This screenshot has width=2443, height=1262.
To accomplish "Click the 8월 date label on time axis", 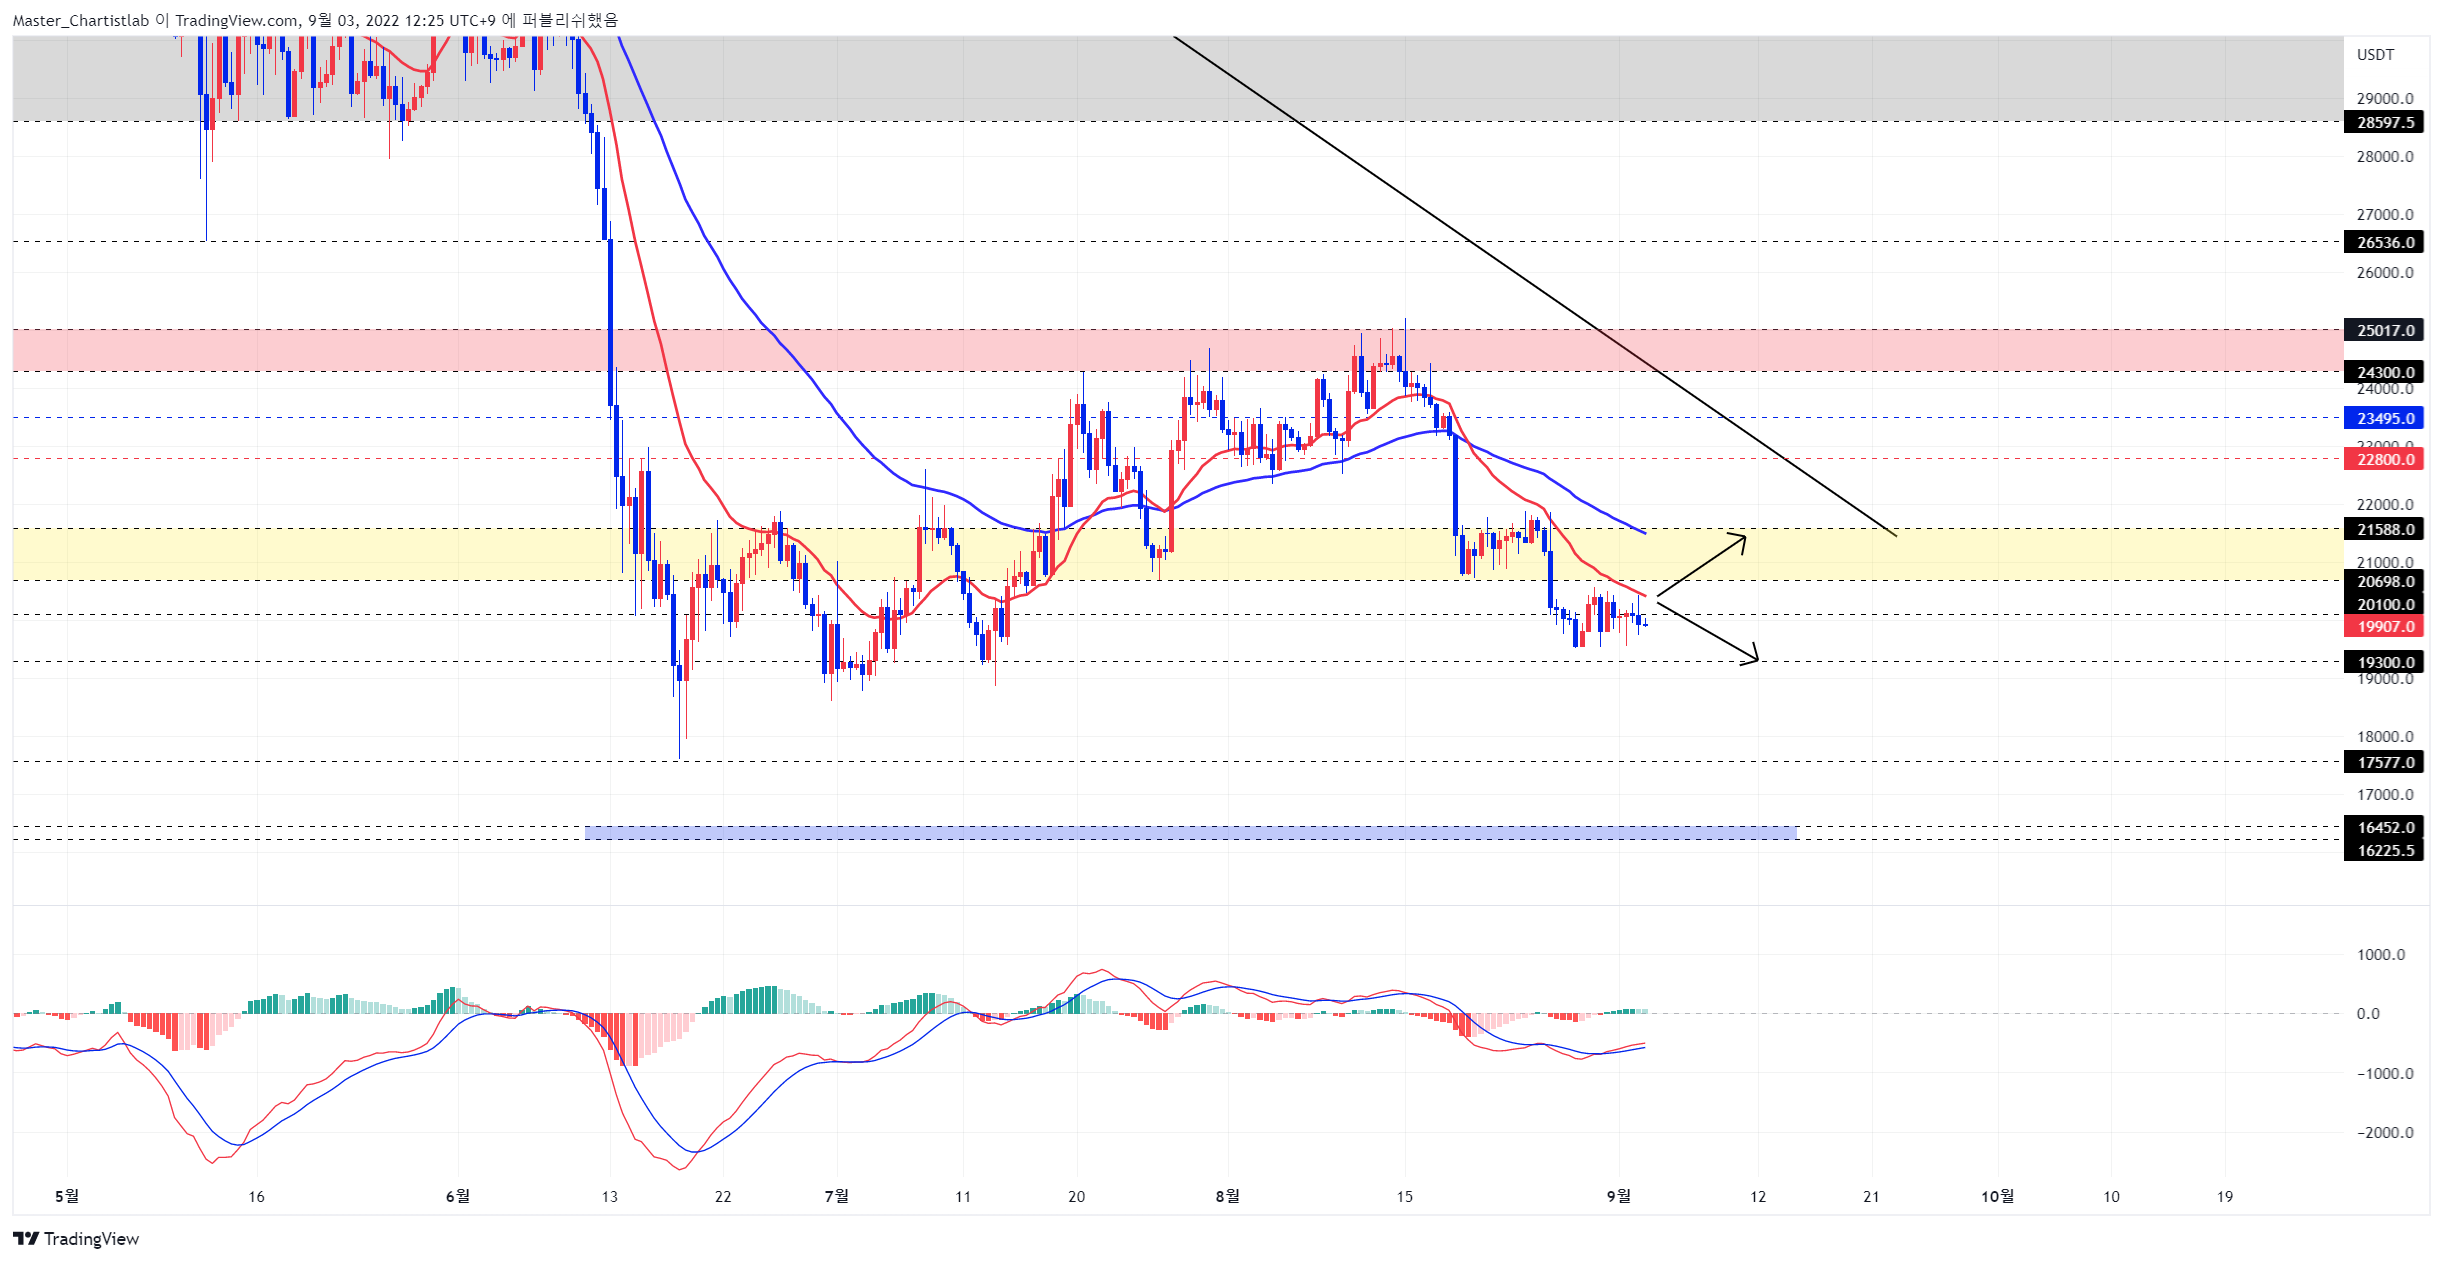I will (x=1228, y=1196).
